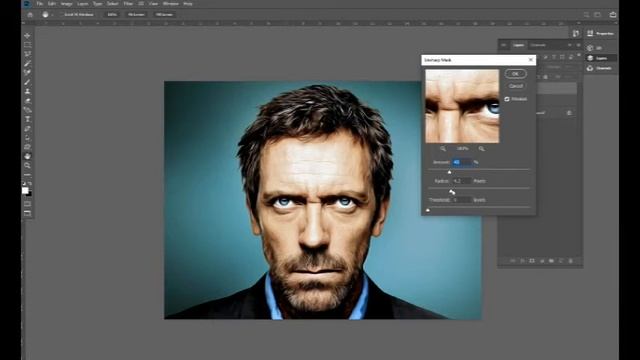
Task: Click the Share icon at top right
Action: [x=613, y=15]
